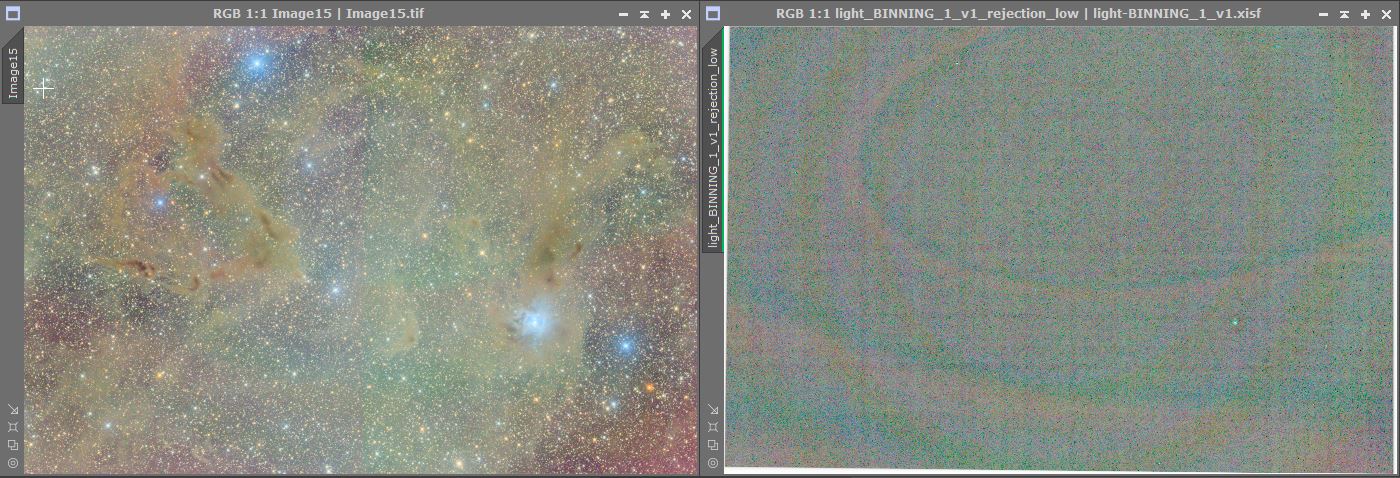The height and width of the screenshot is (478, 1400).
Task: Click crossed-square icon in rejection_low window
Action: [x=713, y=427]
